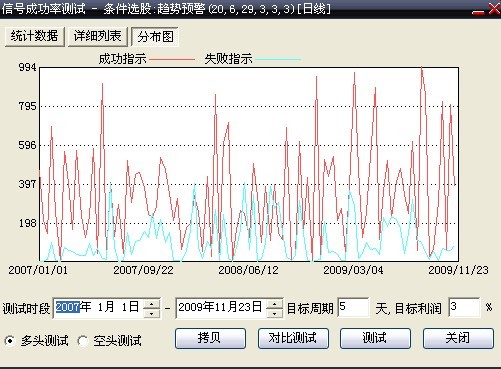The width and height of the screenshot is (501, 369).
Task: Open the 详细列表 tab
Action: (98, 36)
